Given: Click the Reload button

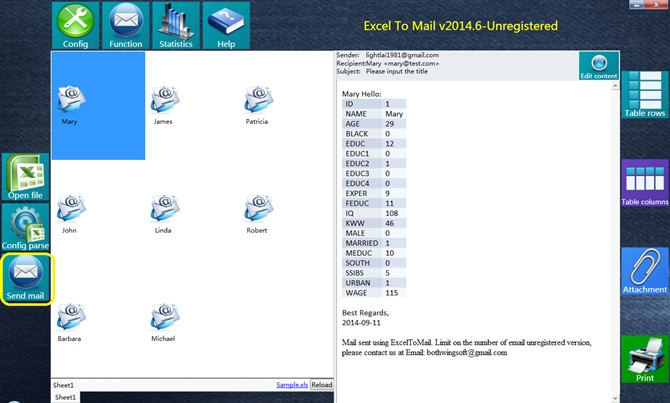Looking at the screenshot, I should pos(322,385).
